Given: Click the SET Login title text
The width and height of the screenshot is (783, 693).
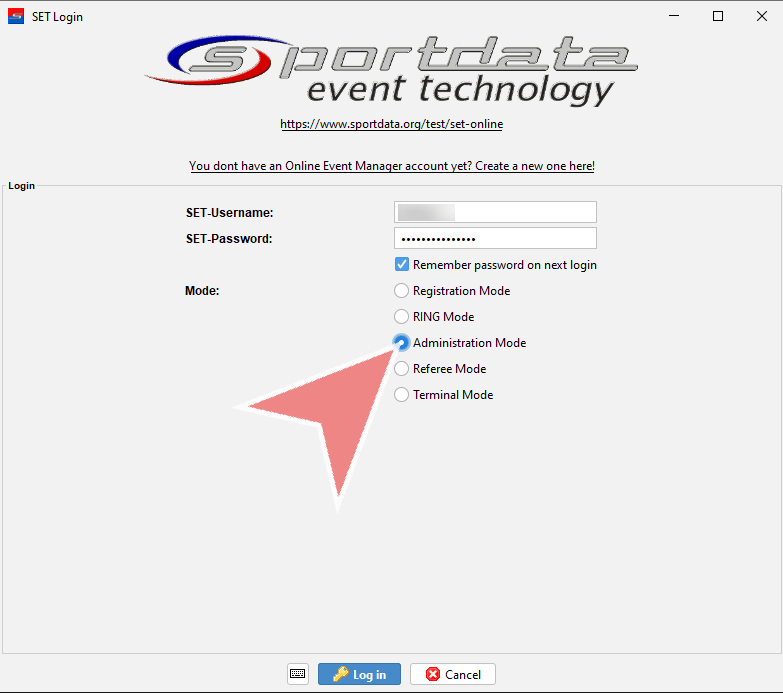Looking at the screenshot, I should [57, 16].
